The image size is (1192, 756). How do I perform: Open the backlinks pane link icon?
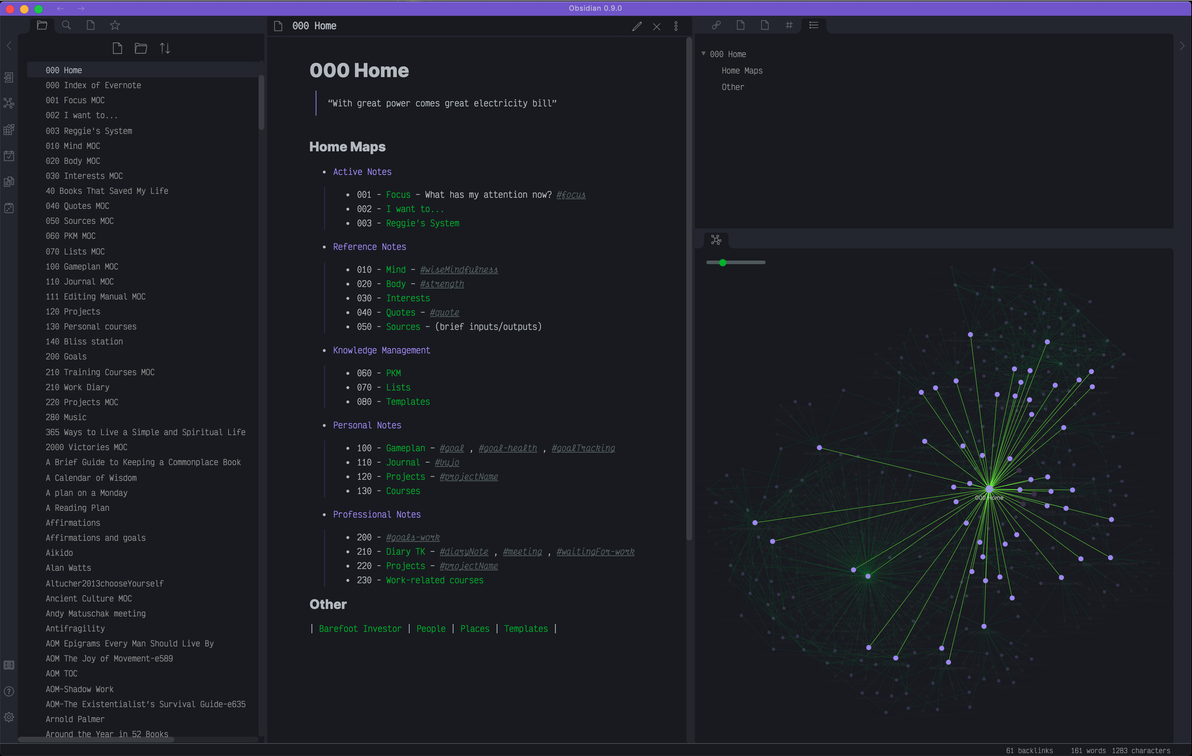716,25
